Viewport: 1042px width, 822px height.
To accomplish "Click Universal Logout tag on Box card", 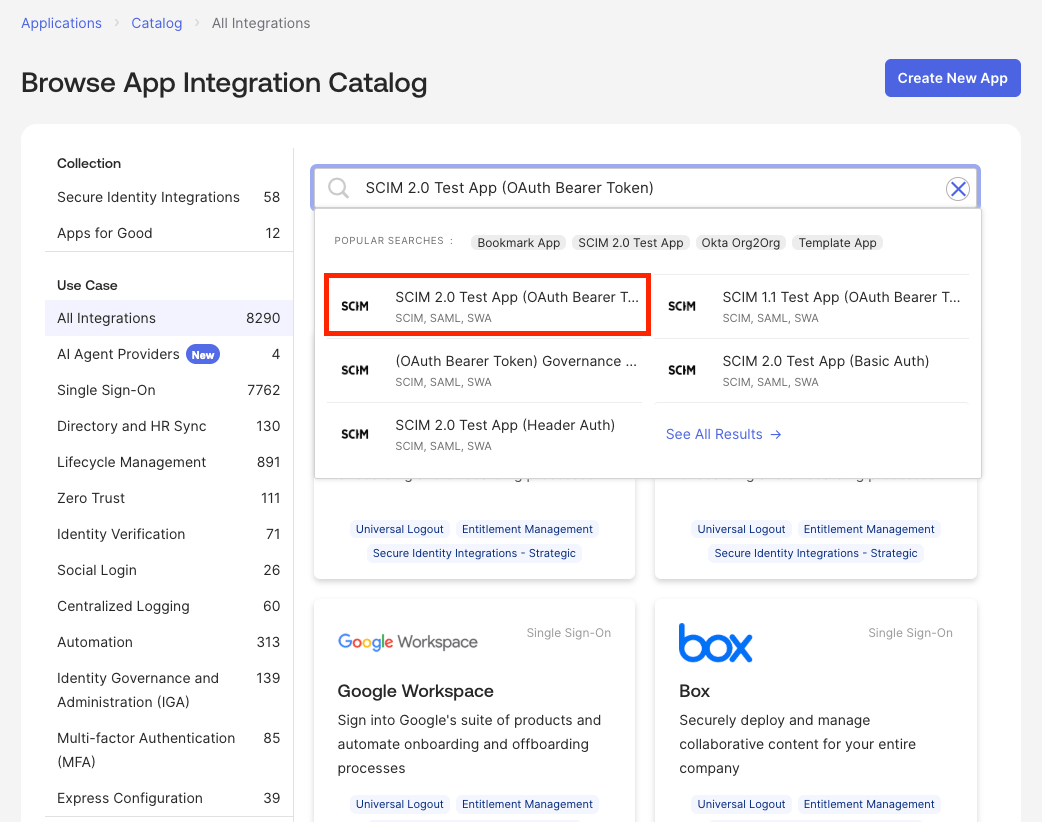I will pos(741,804).
